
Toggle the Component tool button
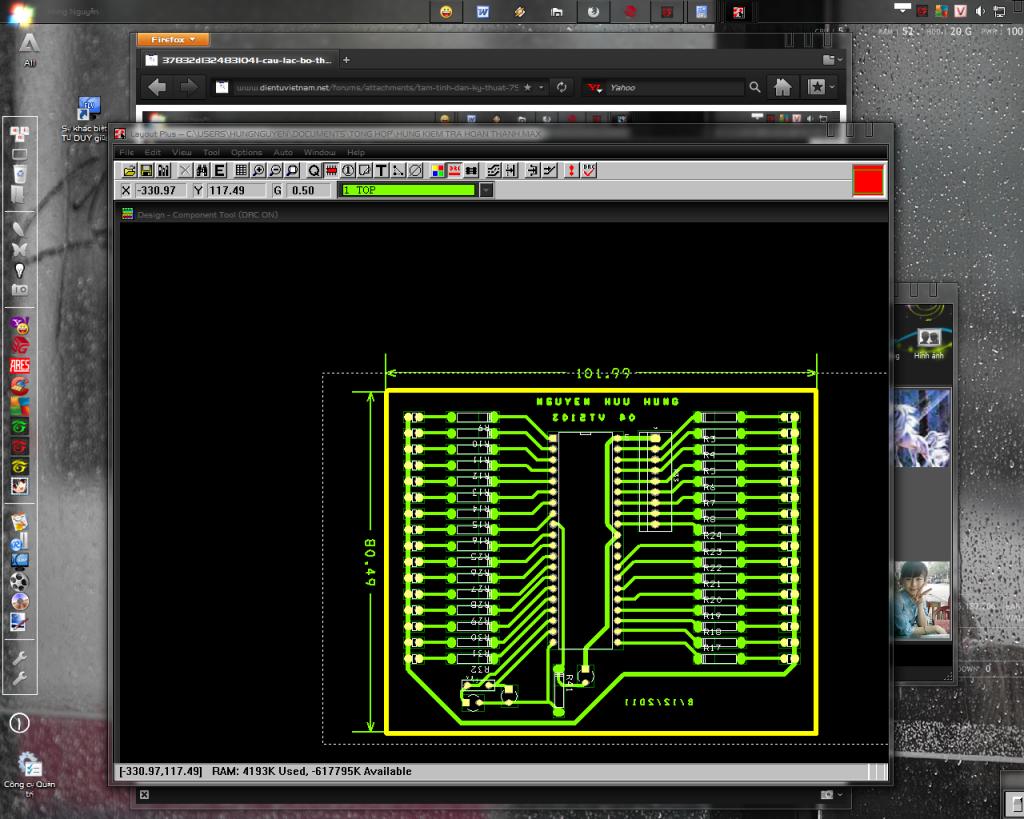click(x=330, y=171)
